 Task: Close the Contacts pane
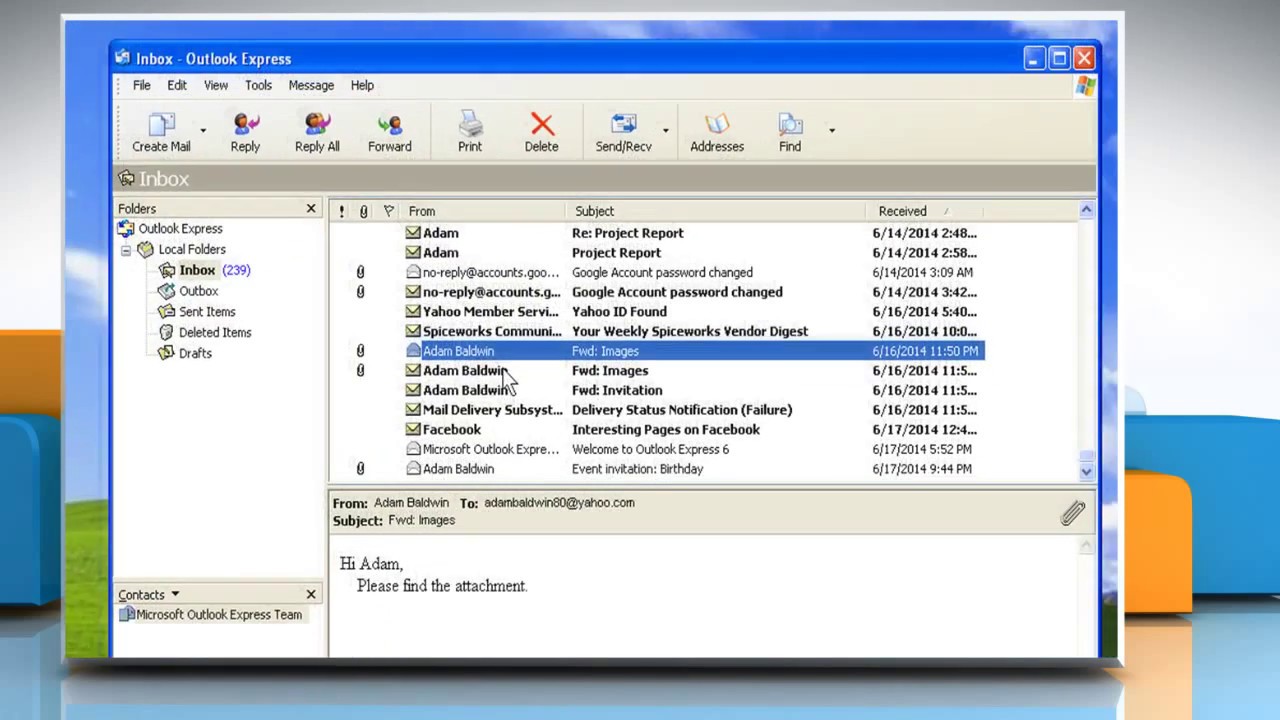click(x=311, y=594)
